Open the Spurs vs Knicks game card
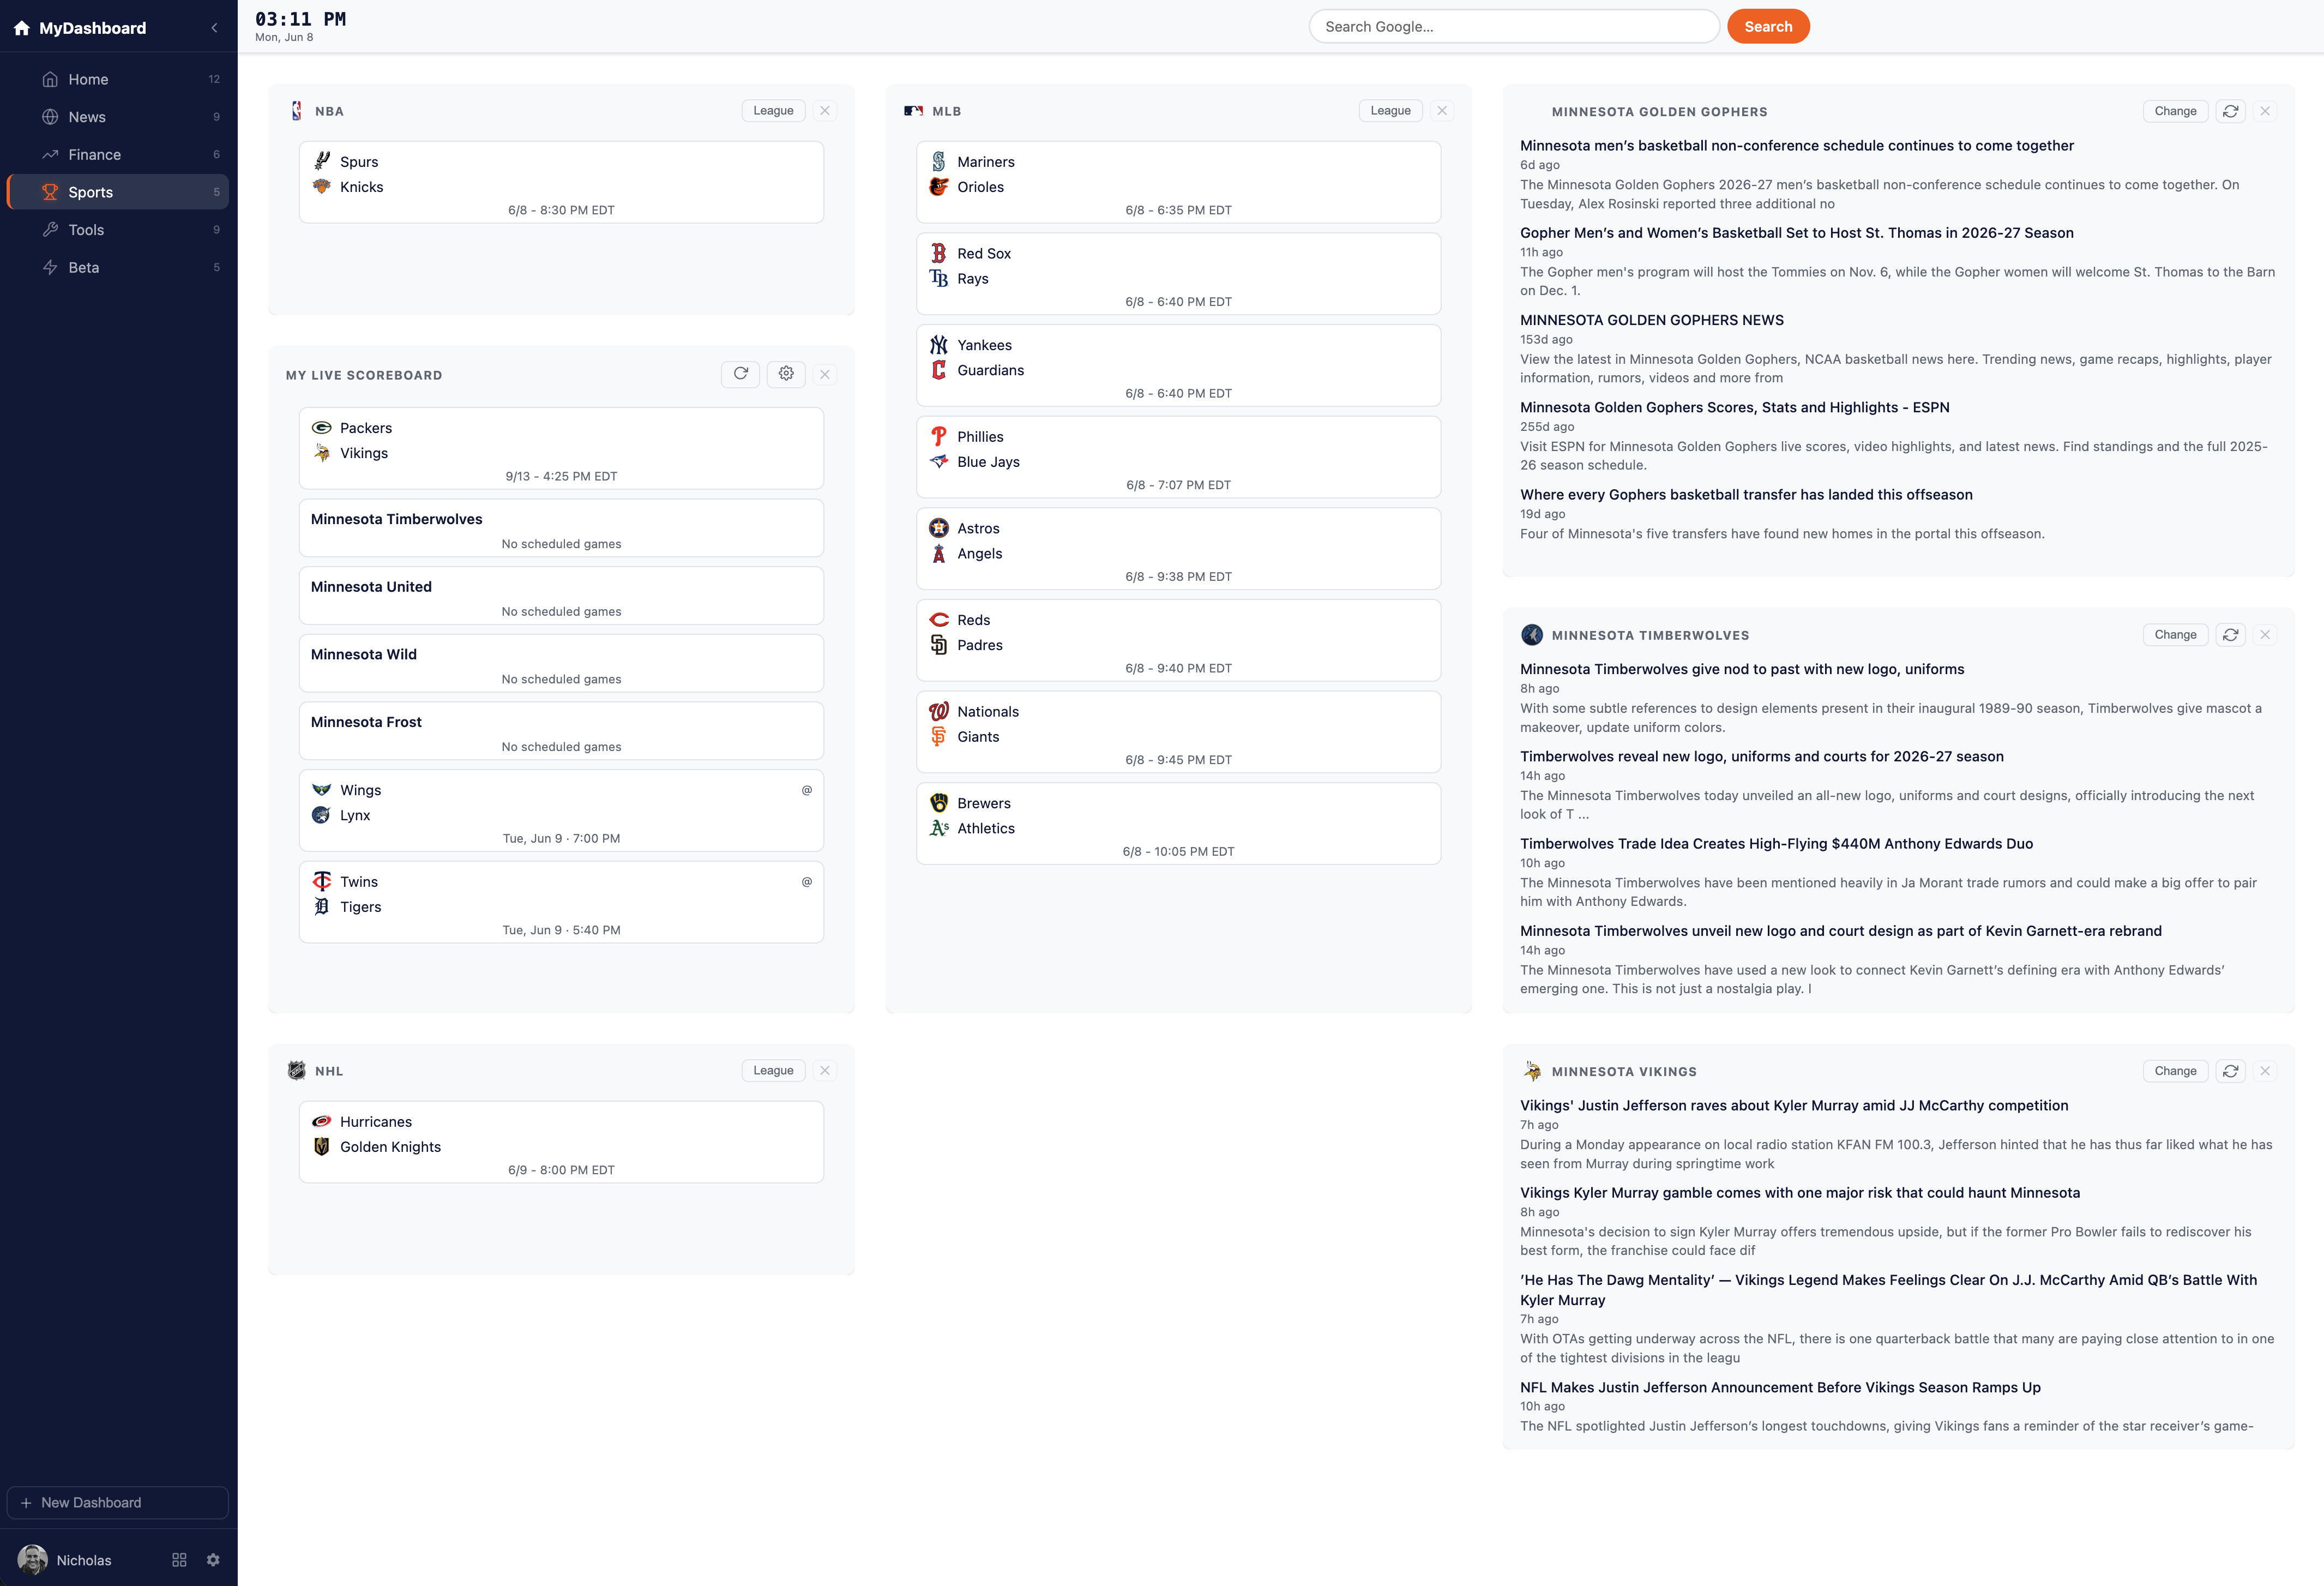 point(561,182)
